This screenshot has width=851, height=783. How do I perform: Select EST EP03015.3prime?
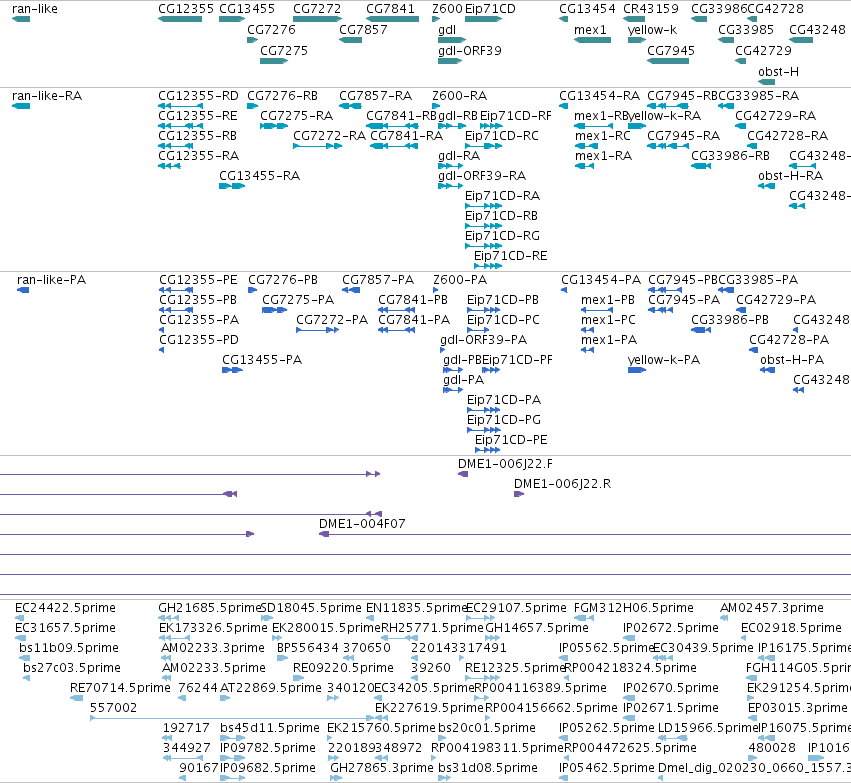752,718
